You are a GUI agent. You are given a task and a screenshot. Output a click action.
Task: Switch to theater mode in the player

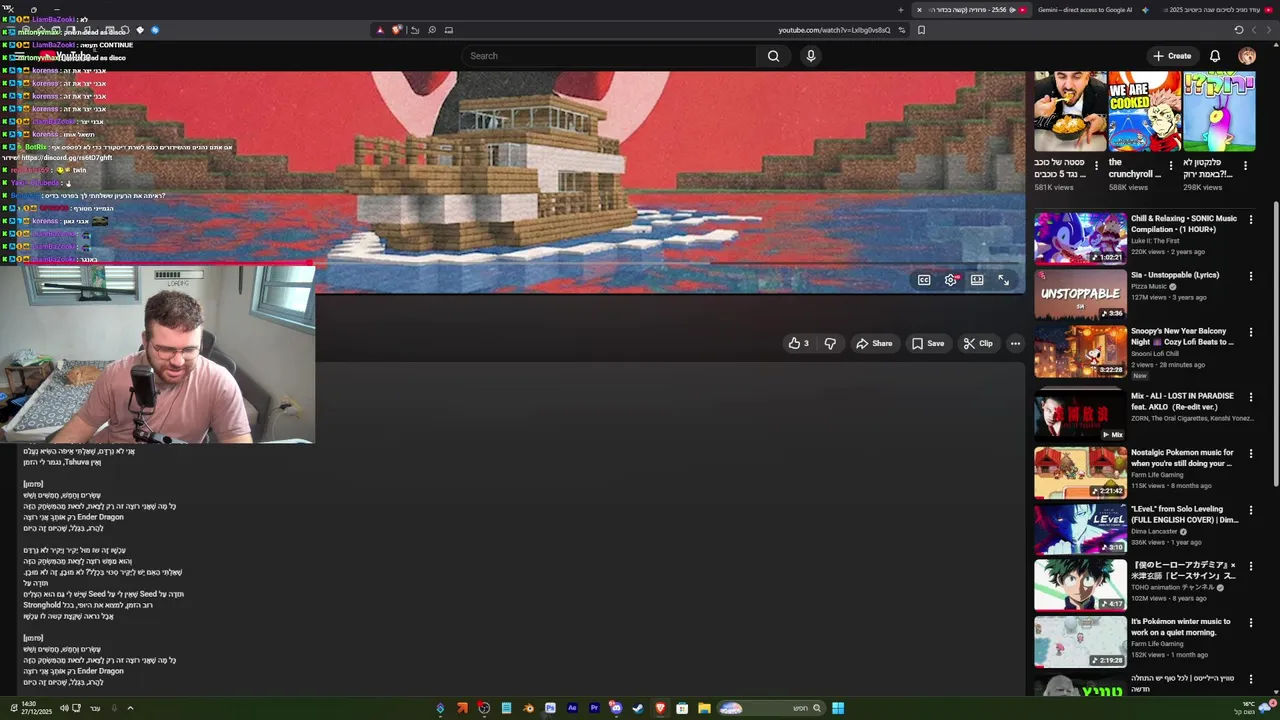pyautogui.click(x=977, y=280)
